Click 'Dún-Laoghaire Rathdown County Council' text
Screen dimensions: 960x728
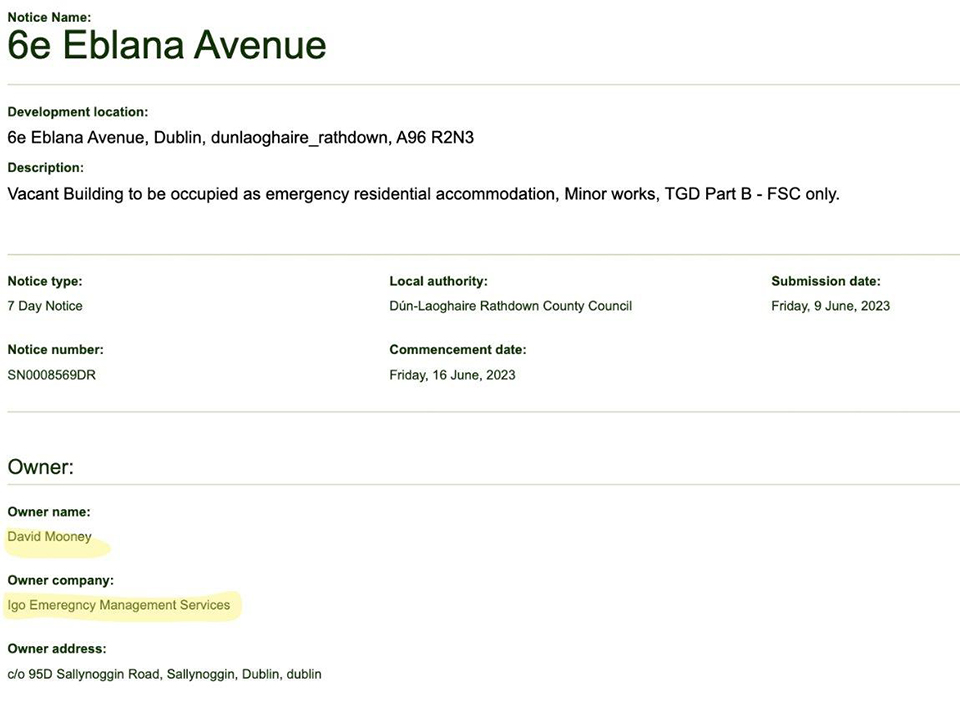[x=510, y=306]
